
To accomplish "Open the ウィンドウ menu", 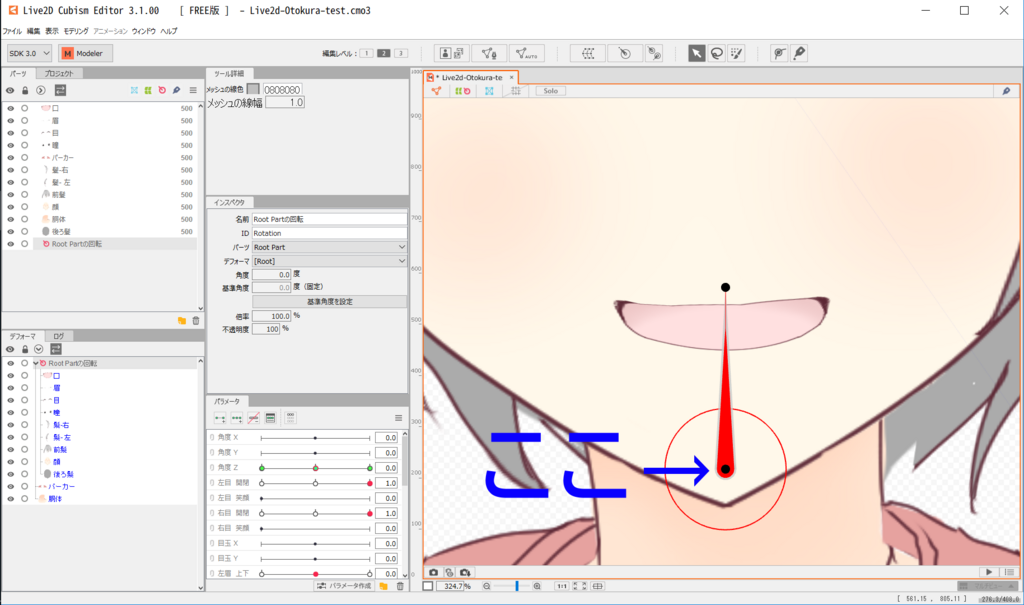I will coord(144,31).
